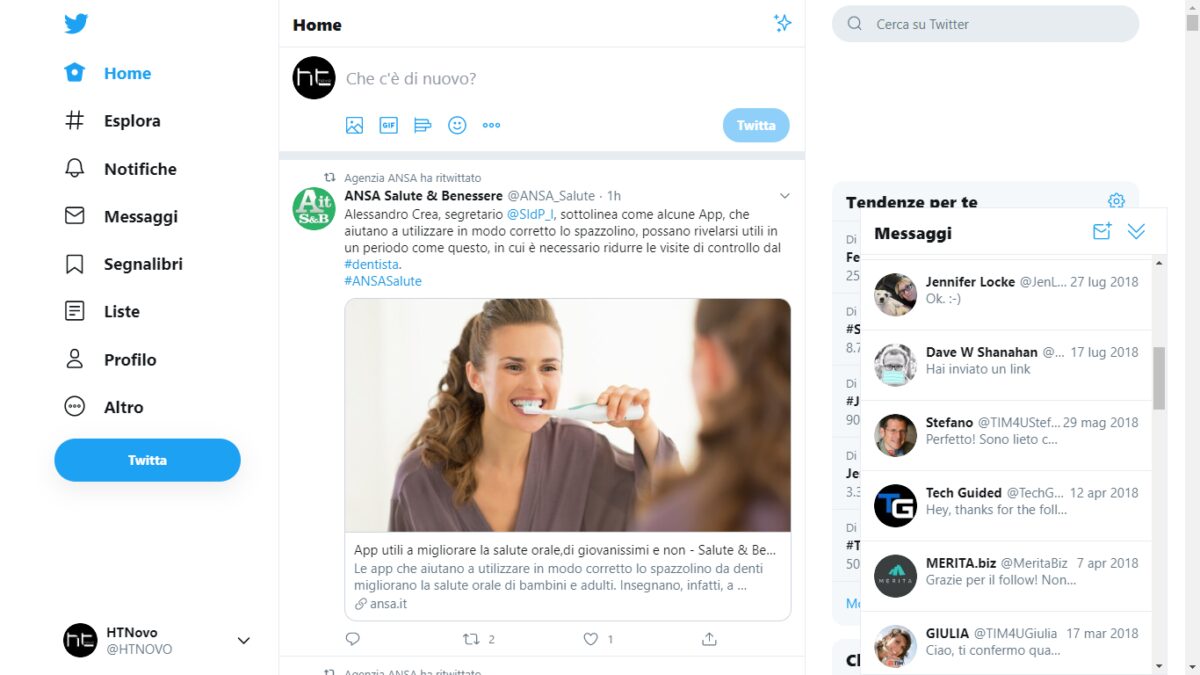Insert a GIF into the tweet
1200x675 pixels.
tap(388, 125)
